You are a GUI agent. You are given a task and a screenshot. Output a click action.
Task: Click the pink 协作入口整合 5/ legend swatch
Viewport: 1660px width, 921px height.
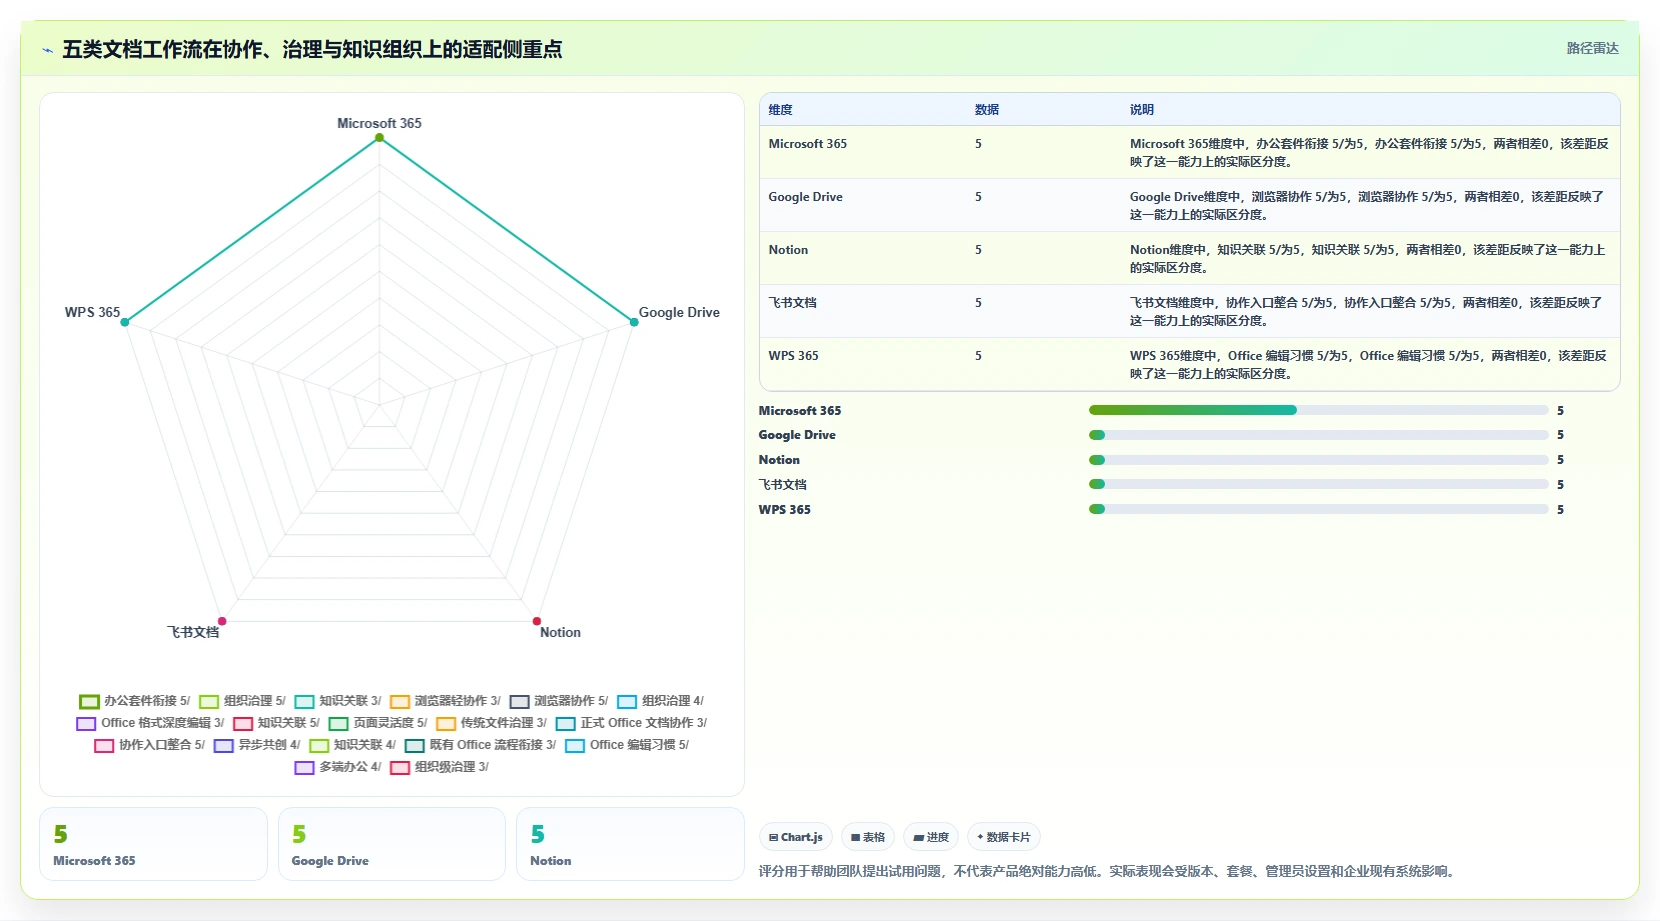[104, 745]
